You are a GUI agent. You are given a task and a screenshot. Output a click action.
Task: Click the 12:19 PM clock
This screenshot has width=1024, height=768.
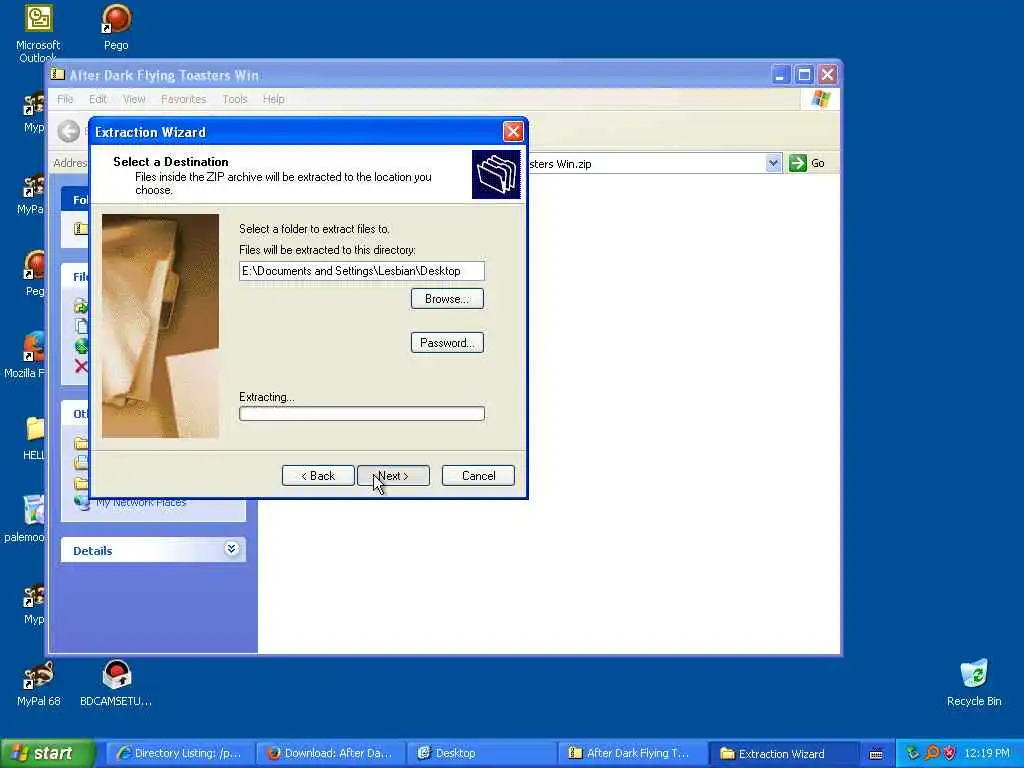coord(987,753)
